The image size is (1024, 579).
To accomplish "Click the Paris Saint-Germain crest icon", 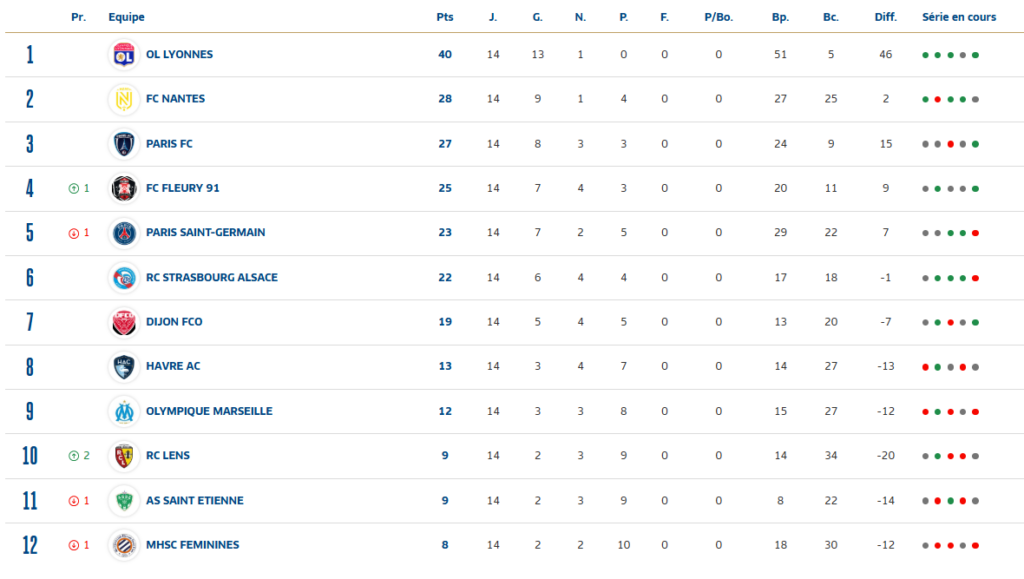I will click(x=124, y=233).
